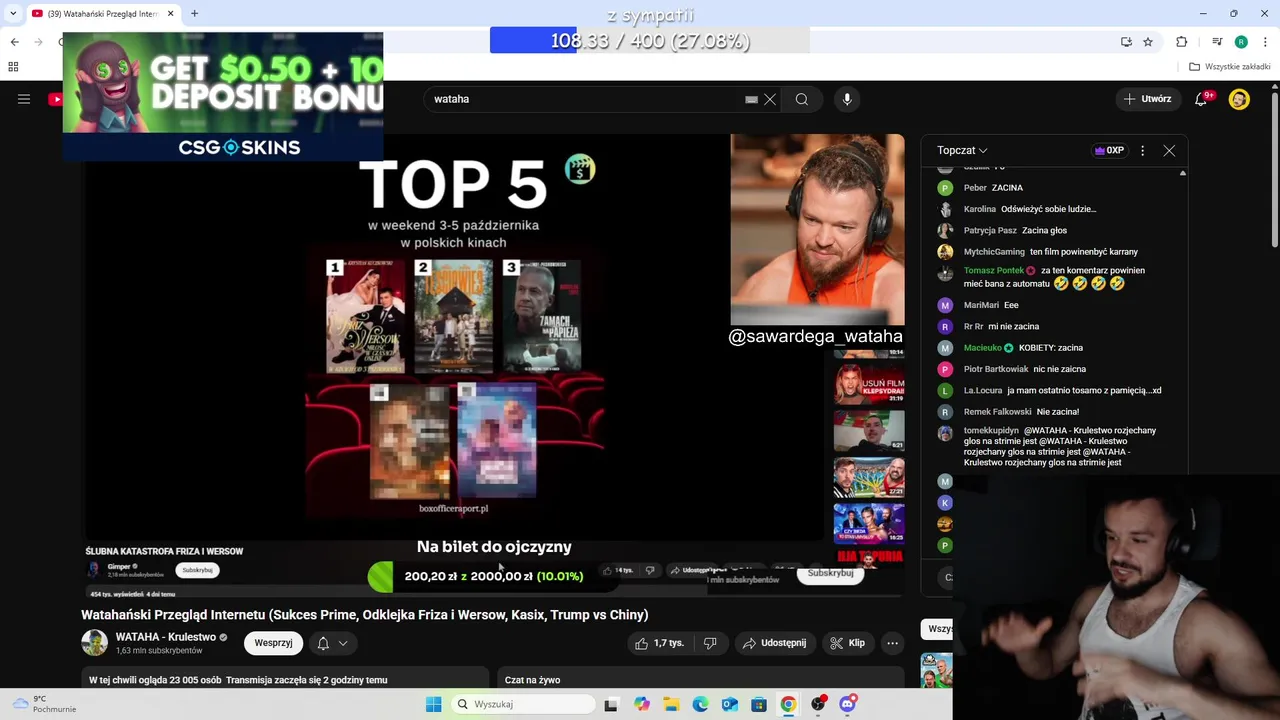Bookmark this page with the star icon
Viewport: 1280px width, 720px height.
(x=1148, y=41)
